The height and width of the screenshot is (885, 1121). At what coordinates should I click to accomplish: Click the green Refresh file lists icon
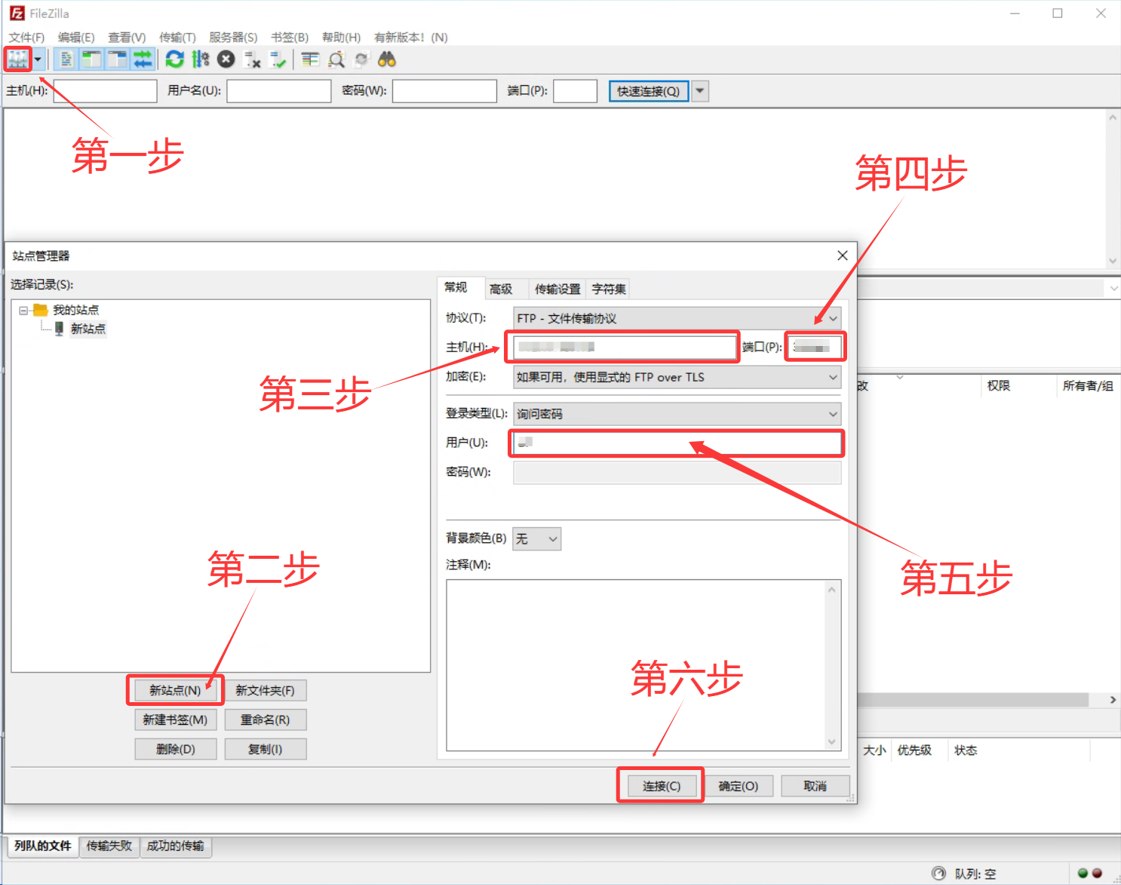(x=174, y=59)
